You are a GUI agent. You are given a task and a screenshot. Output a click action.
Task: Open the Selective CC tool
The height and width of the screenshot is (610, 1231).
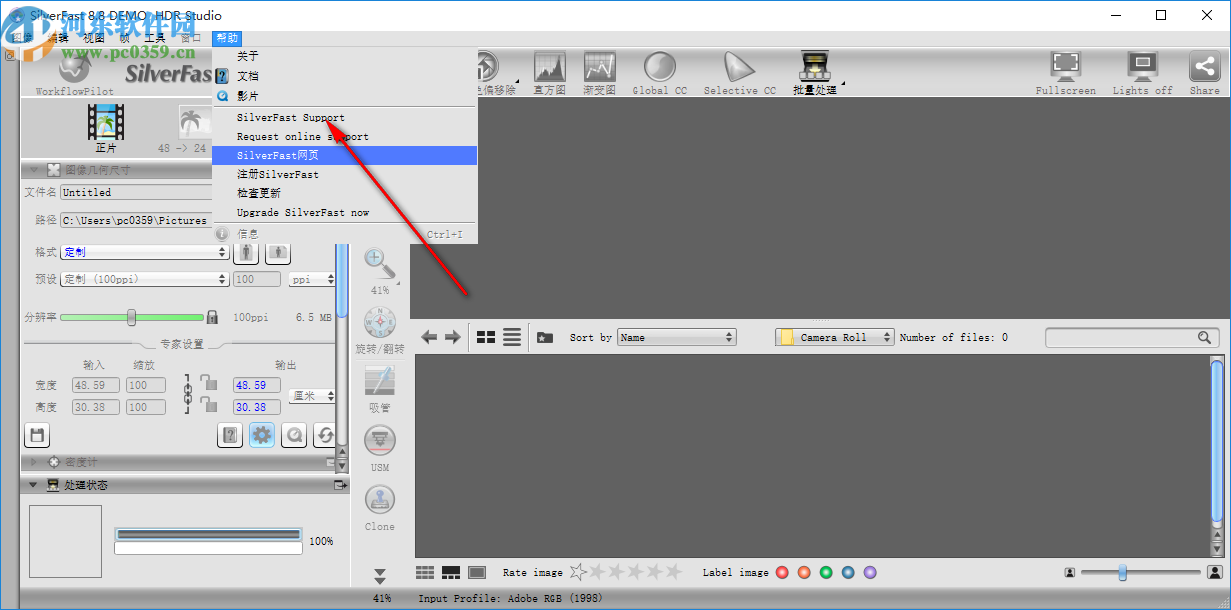pyautogui.click(x=739, y=68)
